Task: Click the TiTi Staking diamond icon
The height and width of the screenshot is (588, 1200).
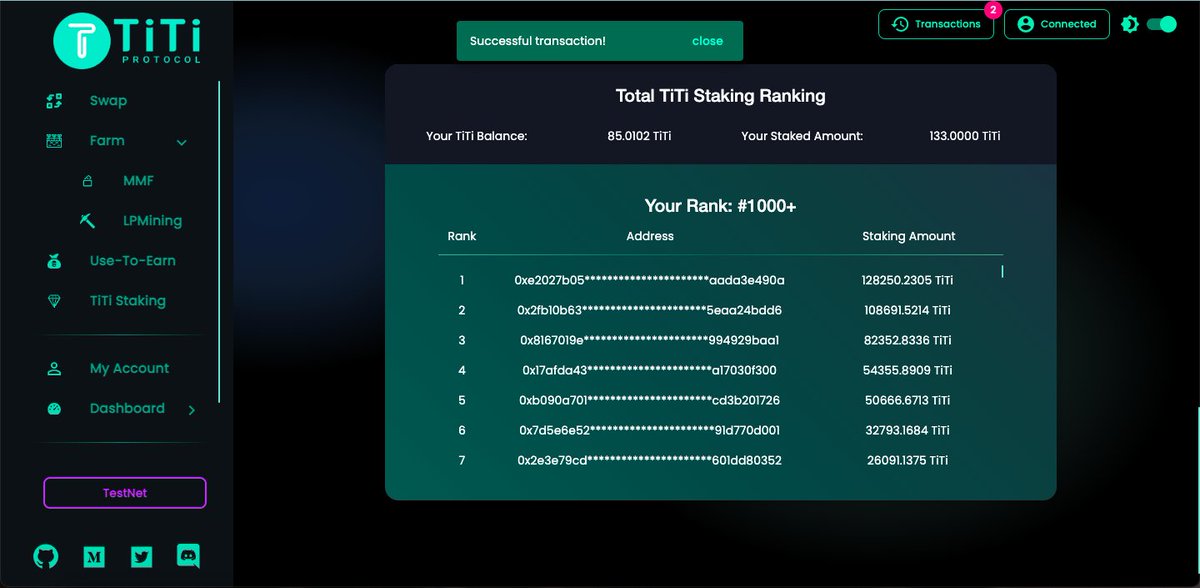Action: tap(55, 301)
